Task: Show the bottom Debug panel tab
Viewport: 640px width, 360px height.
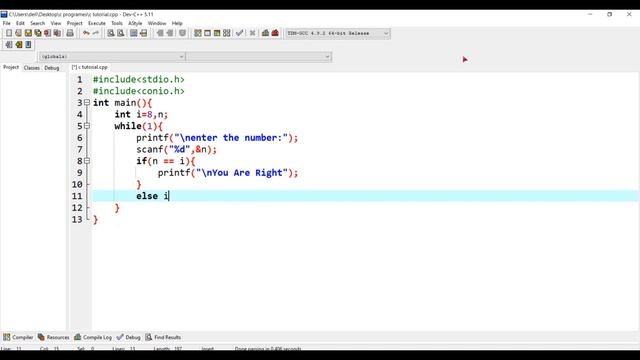Action: click(x=129, y=337)
